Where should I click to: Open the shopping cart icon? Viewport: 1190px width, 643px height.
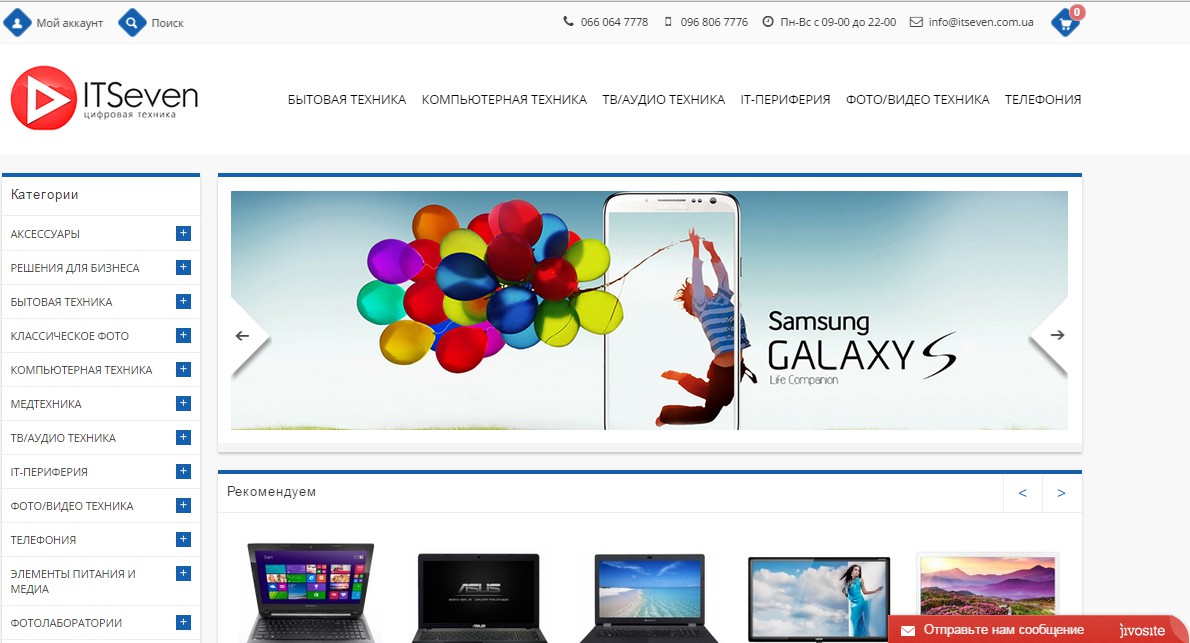point(1066,23)
